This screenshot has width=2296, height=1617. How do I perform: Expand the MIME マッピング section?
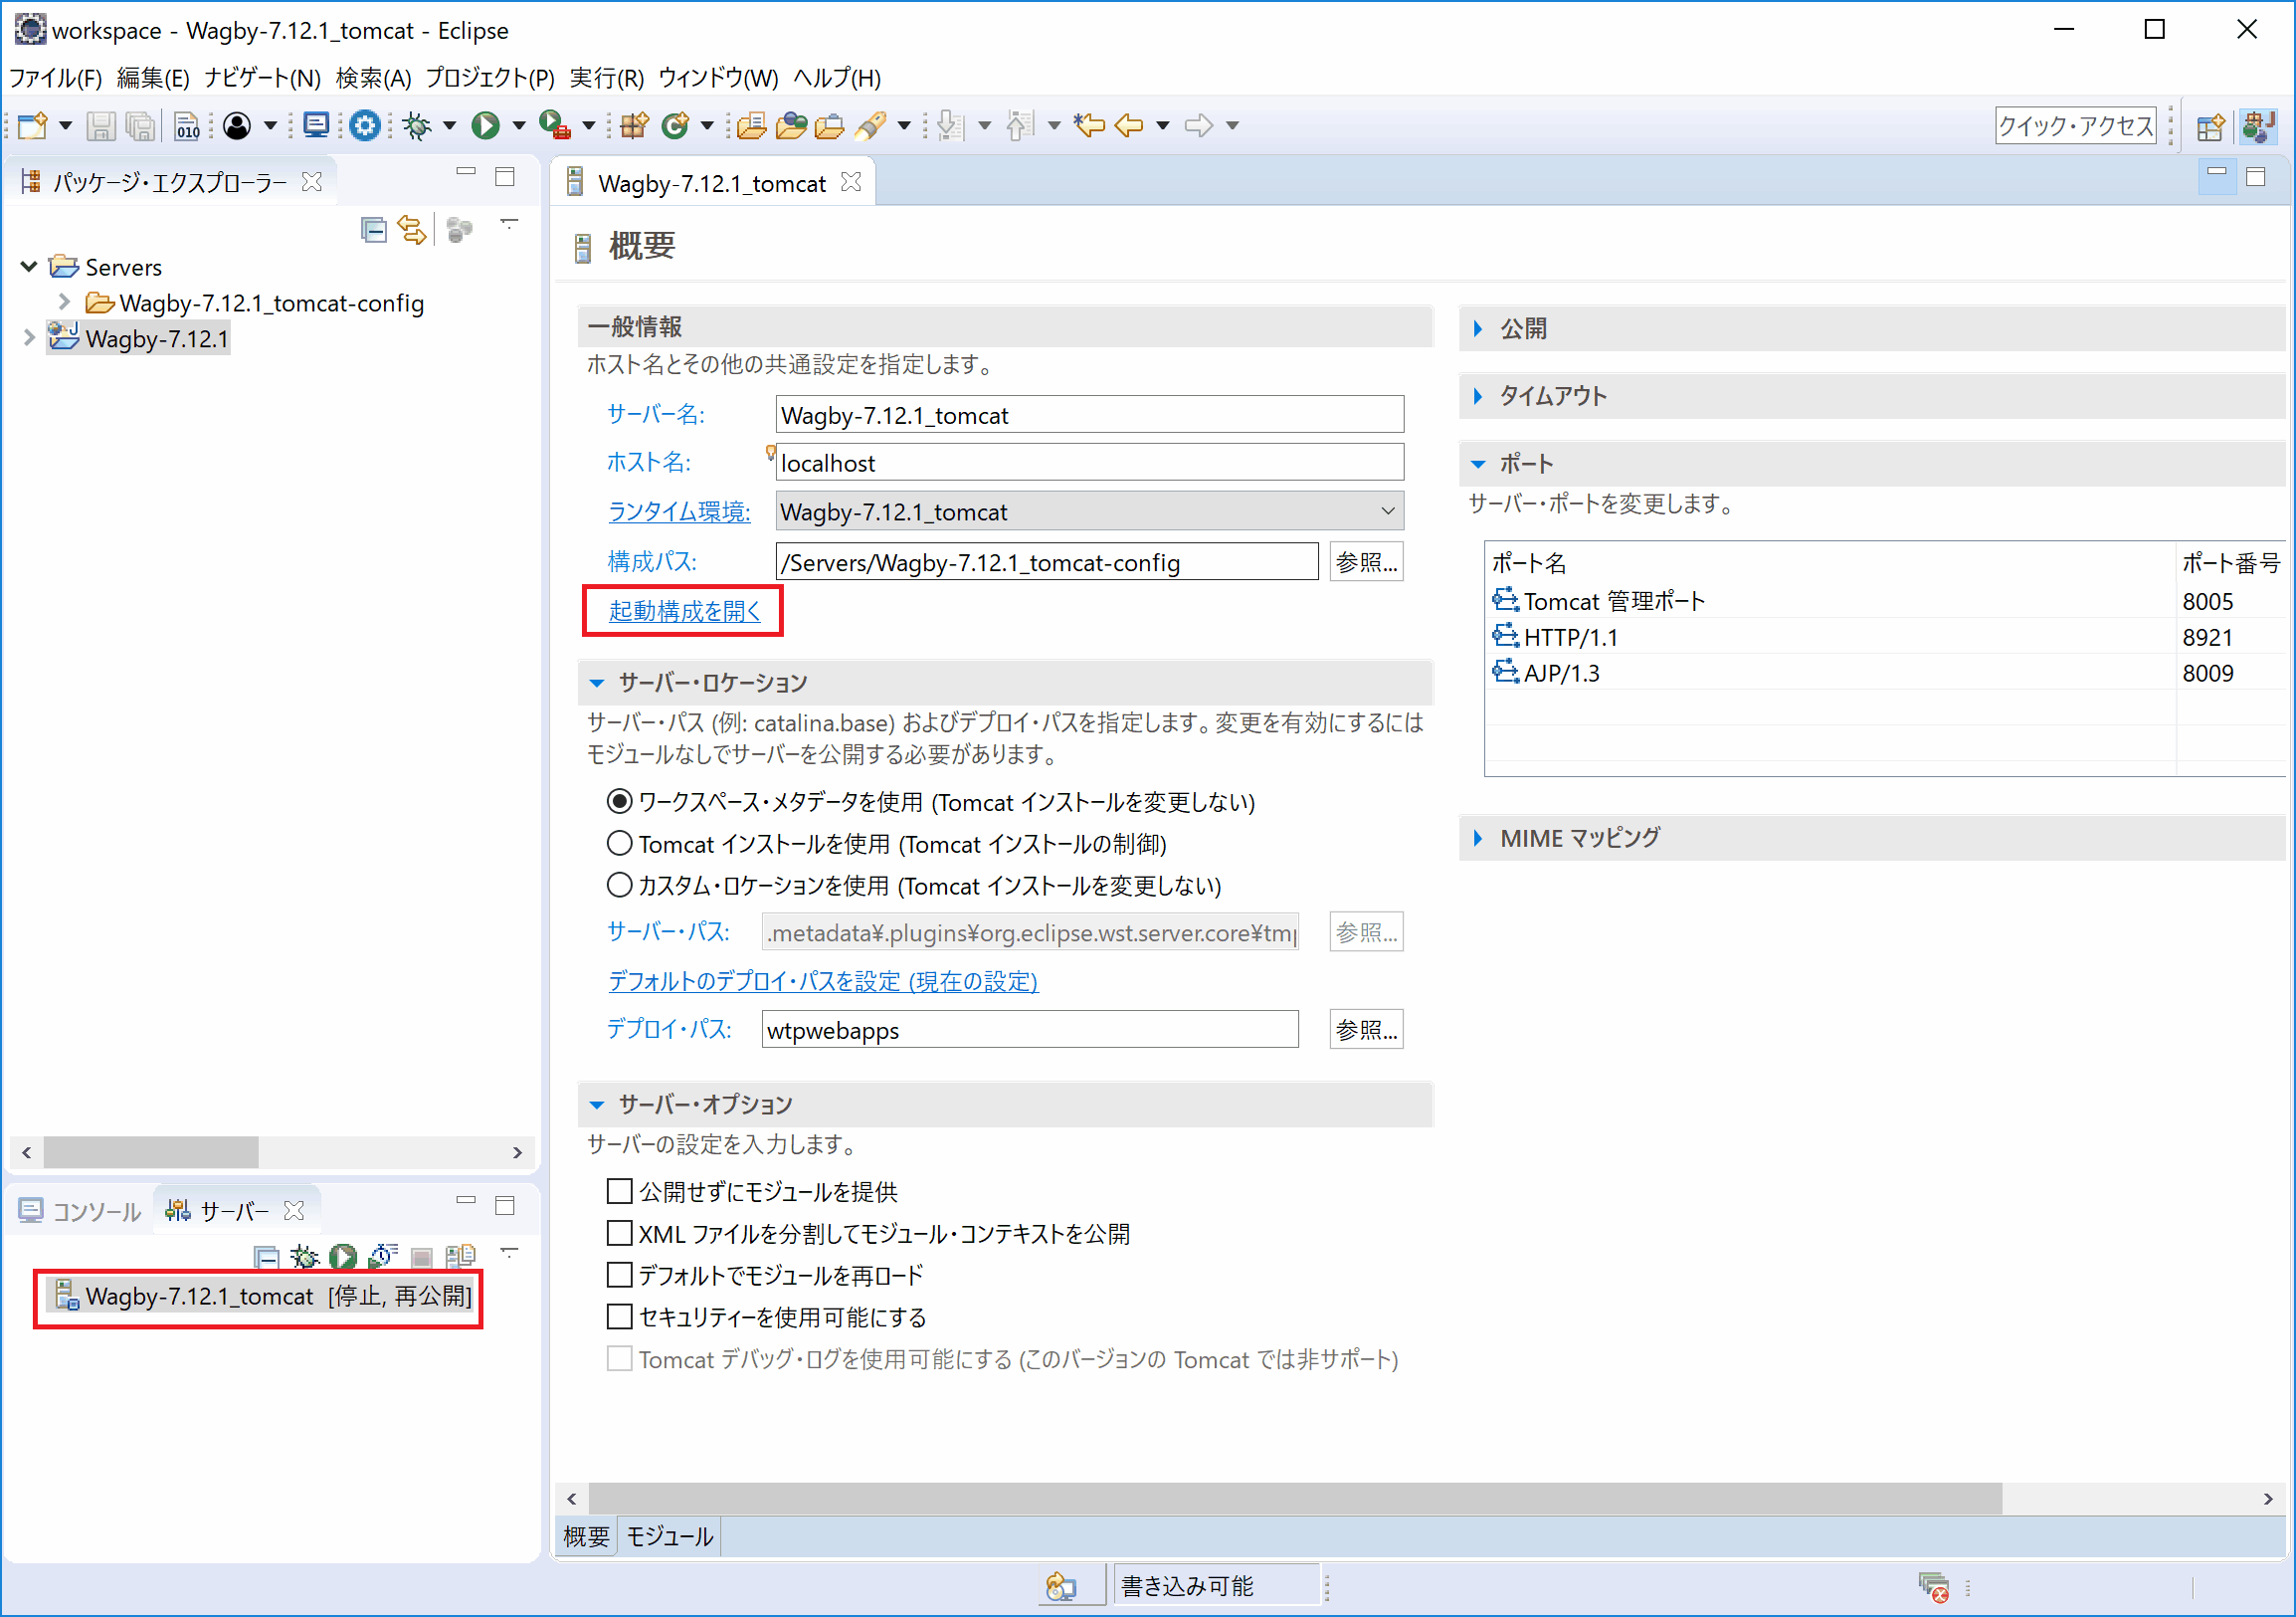[1479, 838]
